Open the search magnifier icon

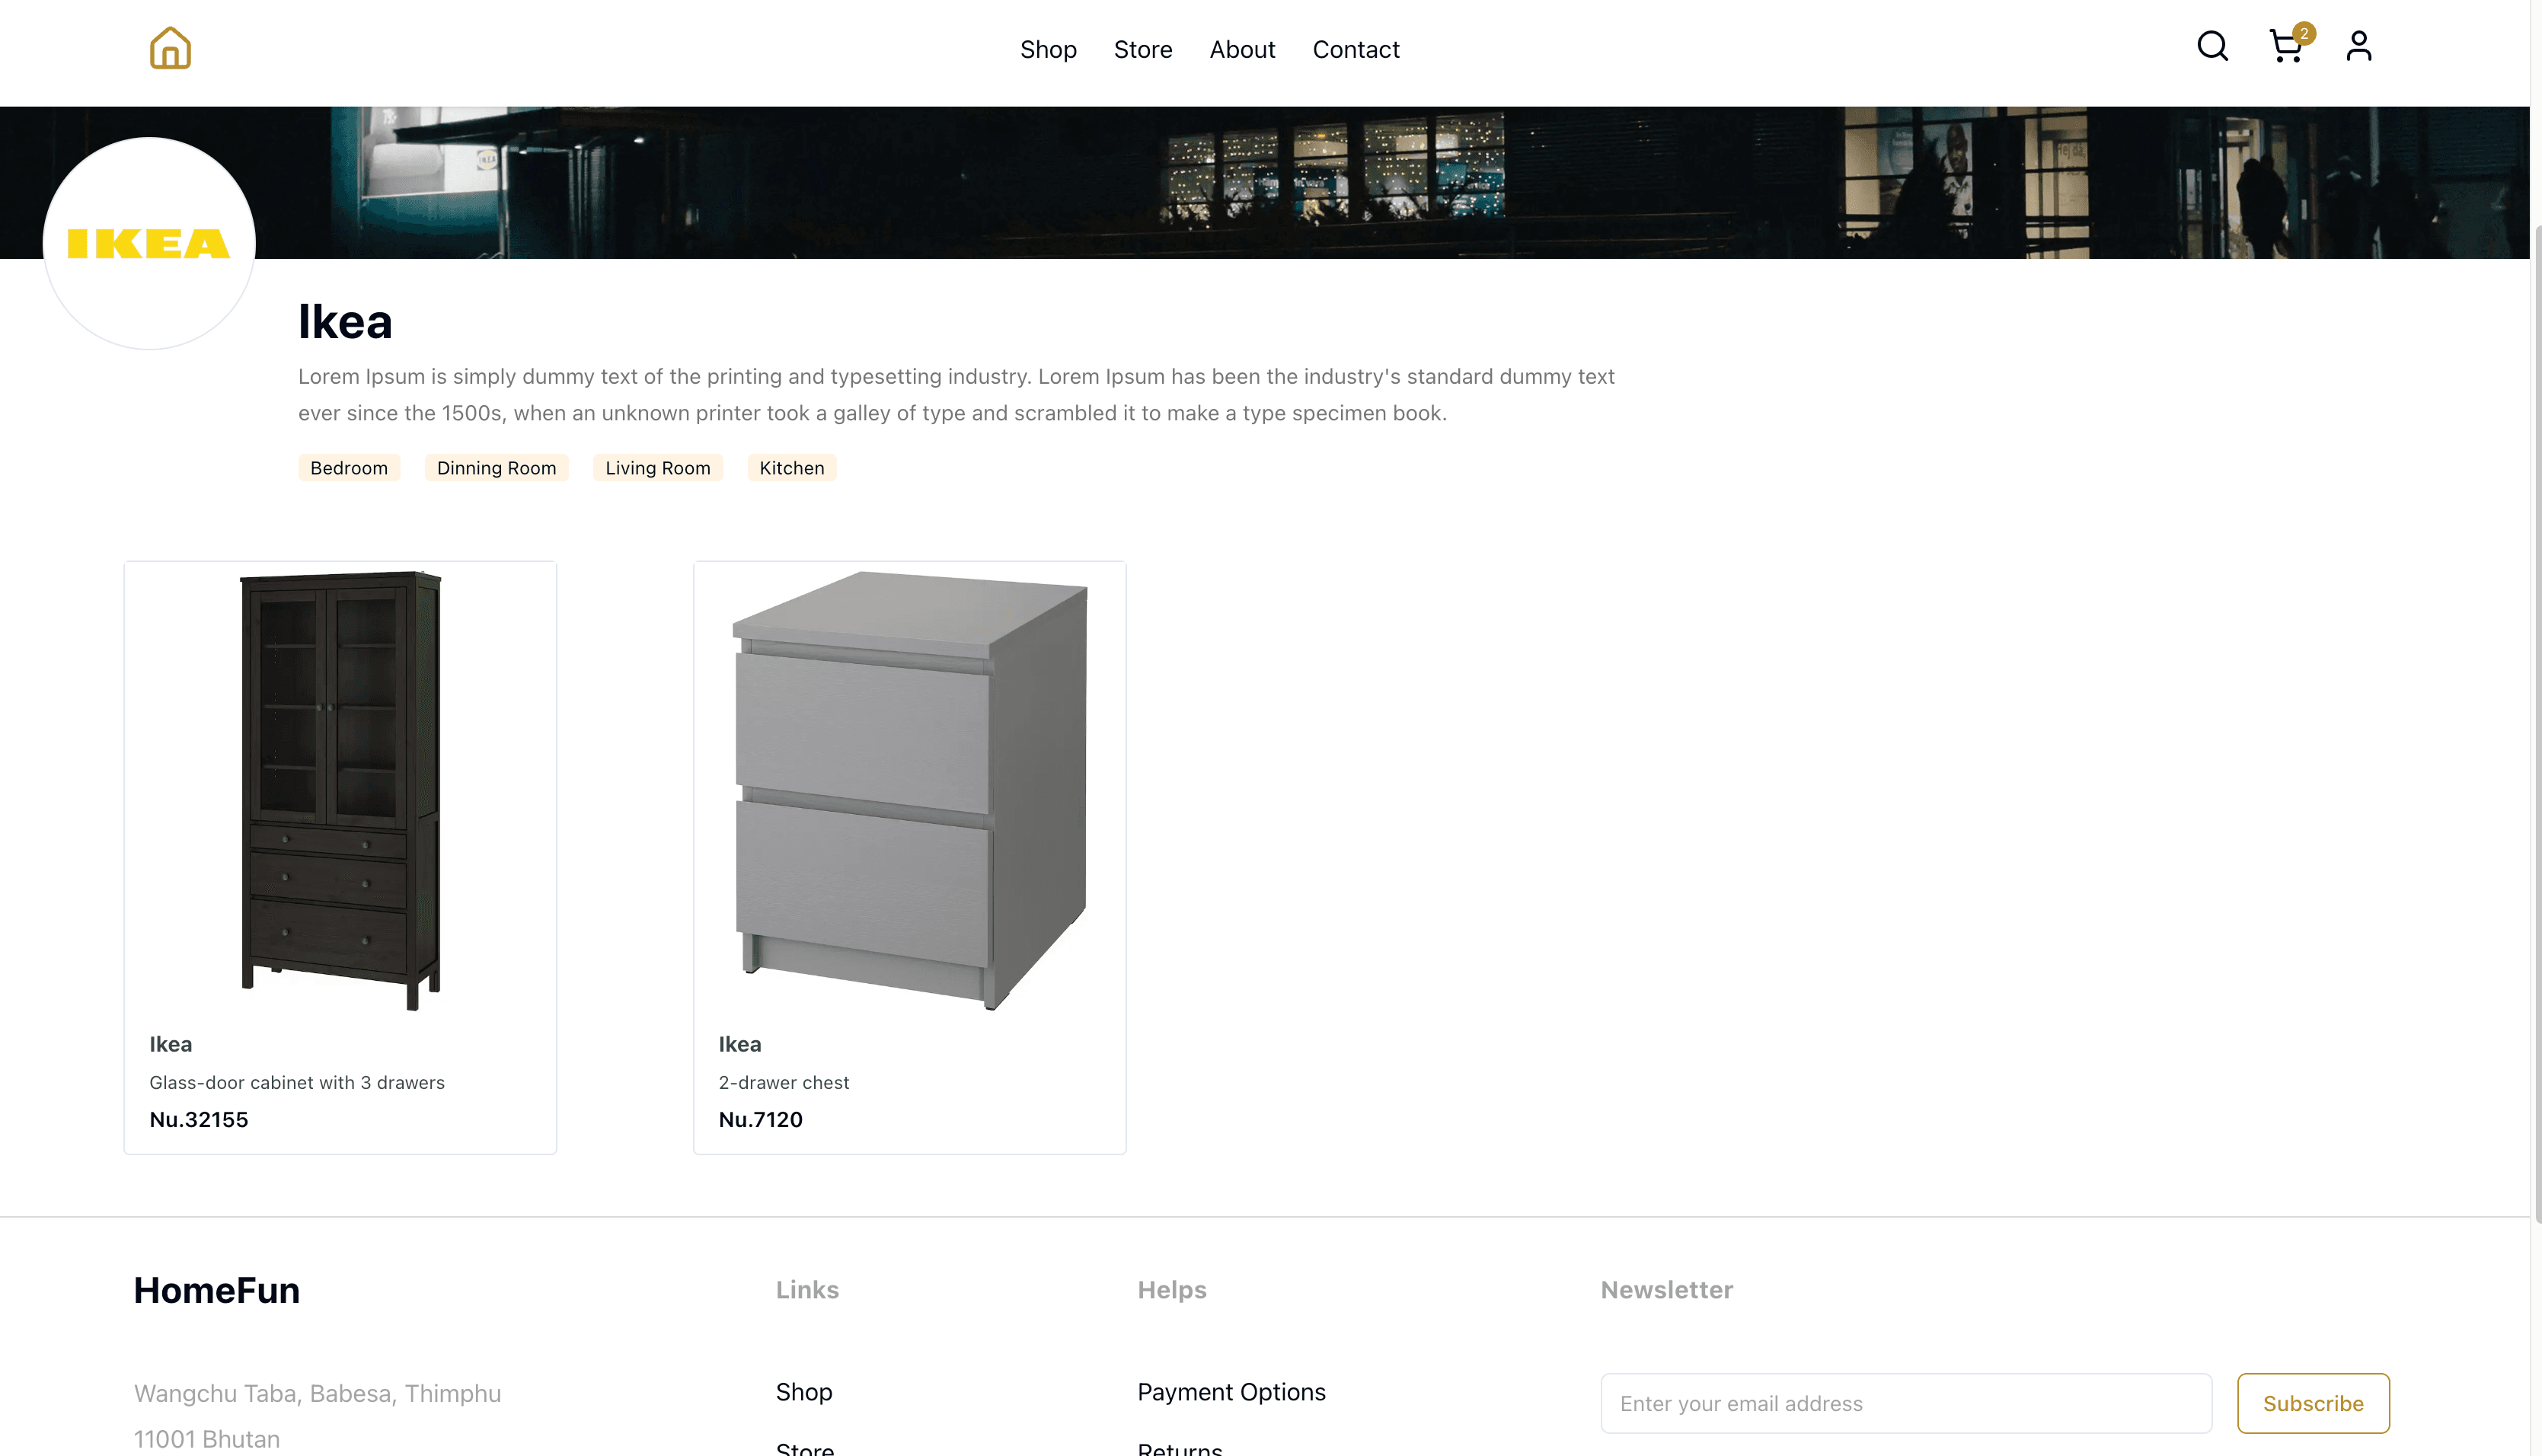point(2212,46)
